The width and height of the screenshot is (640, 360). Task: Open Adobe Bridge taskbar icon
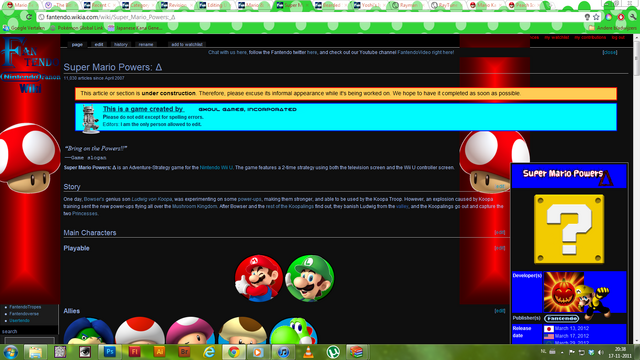point(184,352)
